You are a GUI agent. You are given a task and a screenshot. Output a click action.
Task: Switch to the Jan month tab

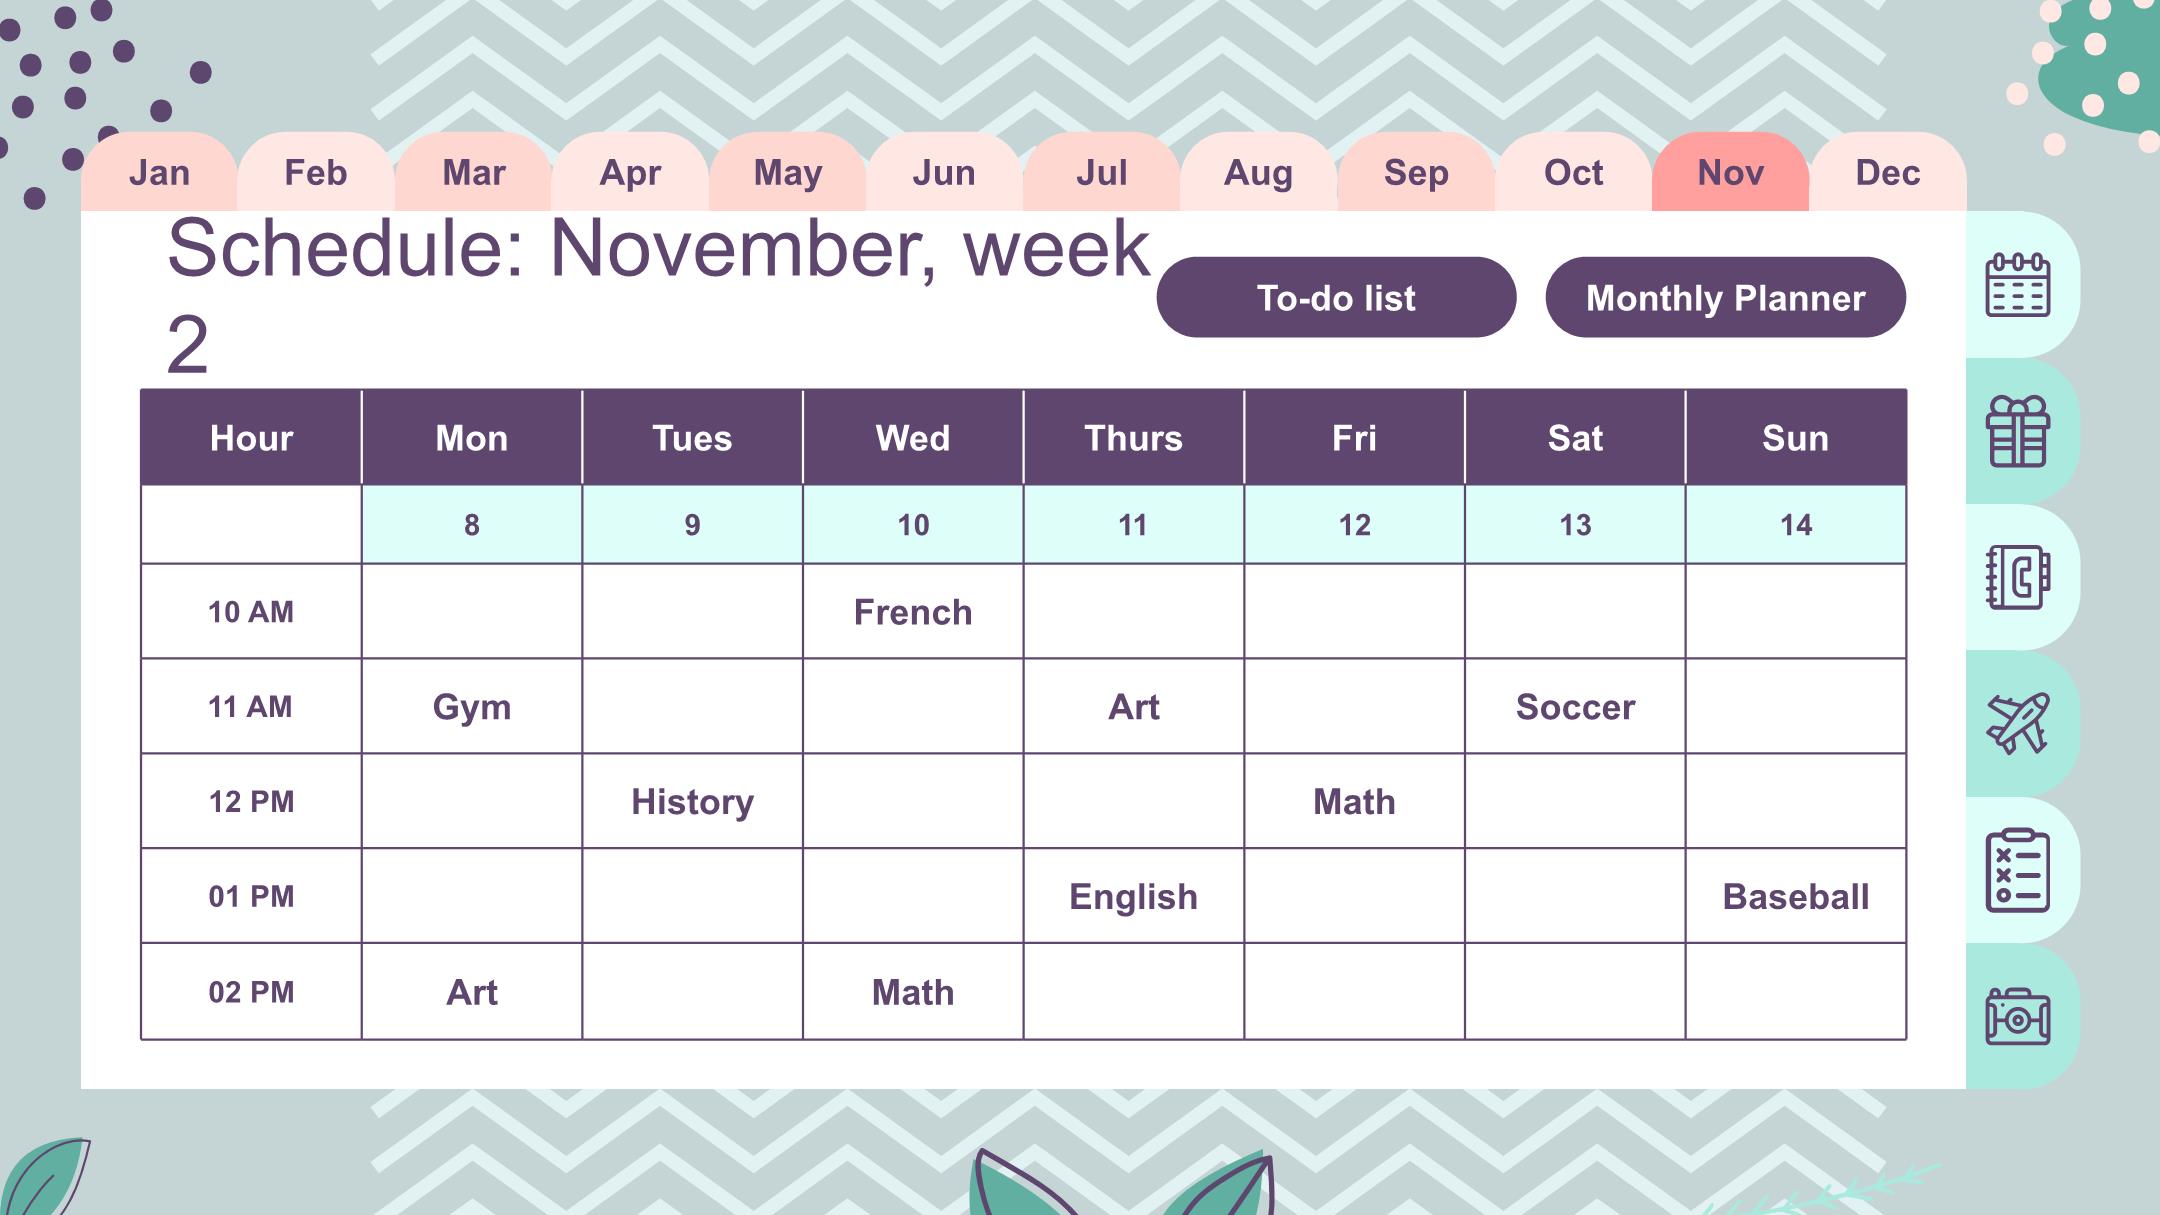pyautogui.click(x=159, y=172)
